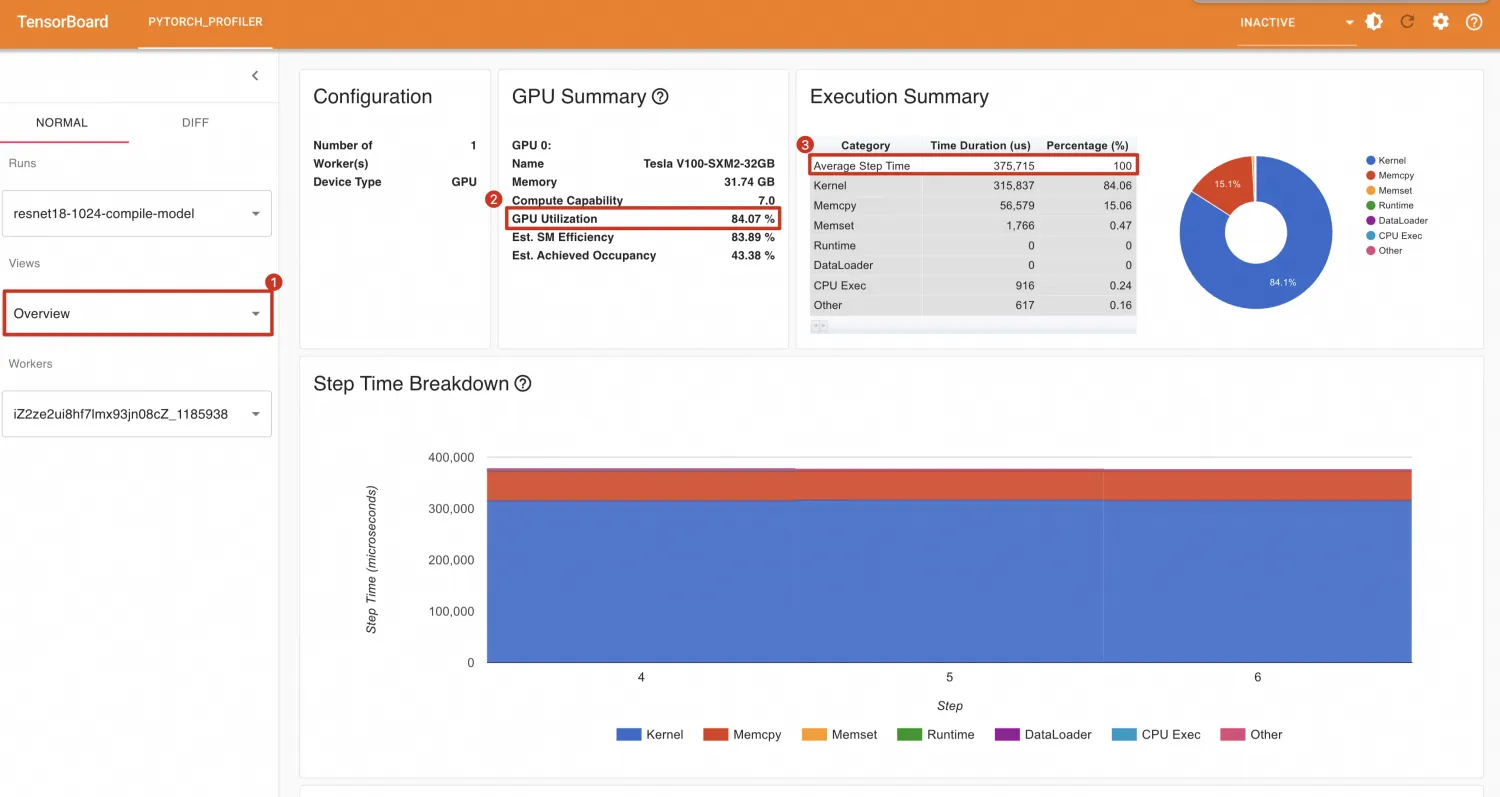Toggle Memset series in chart legend

pyautogui.click(x=839, y=734)
